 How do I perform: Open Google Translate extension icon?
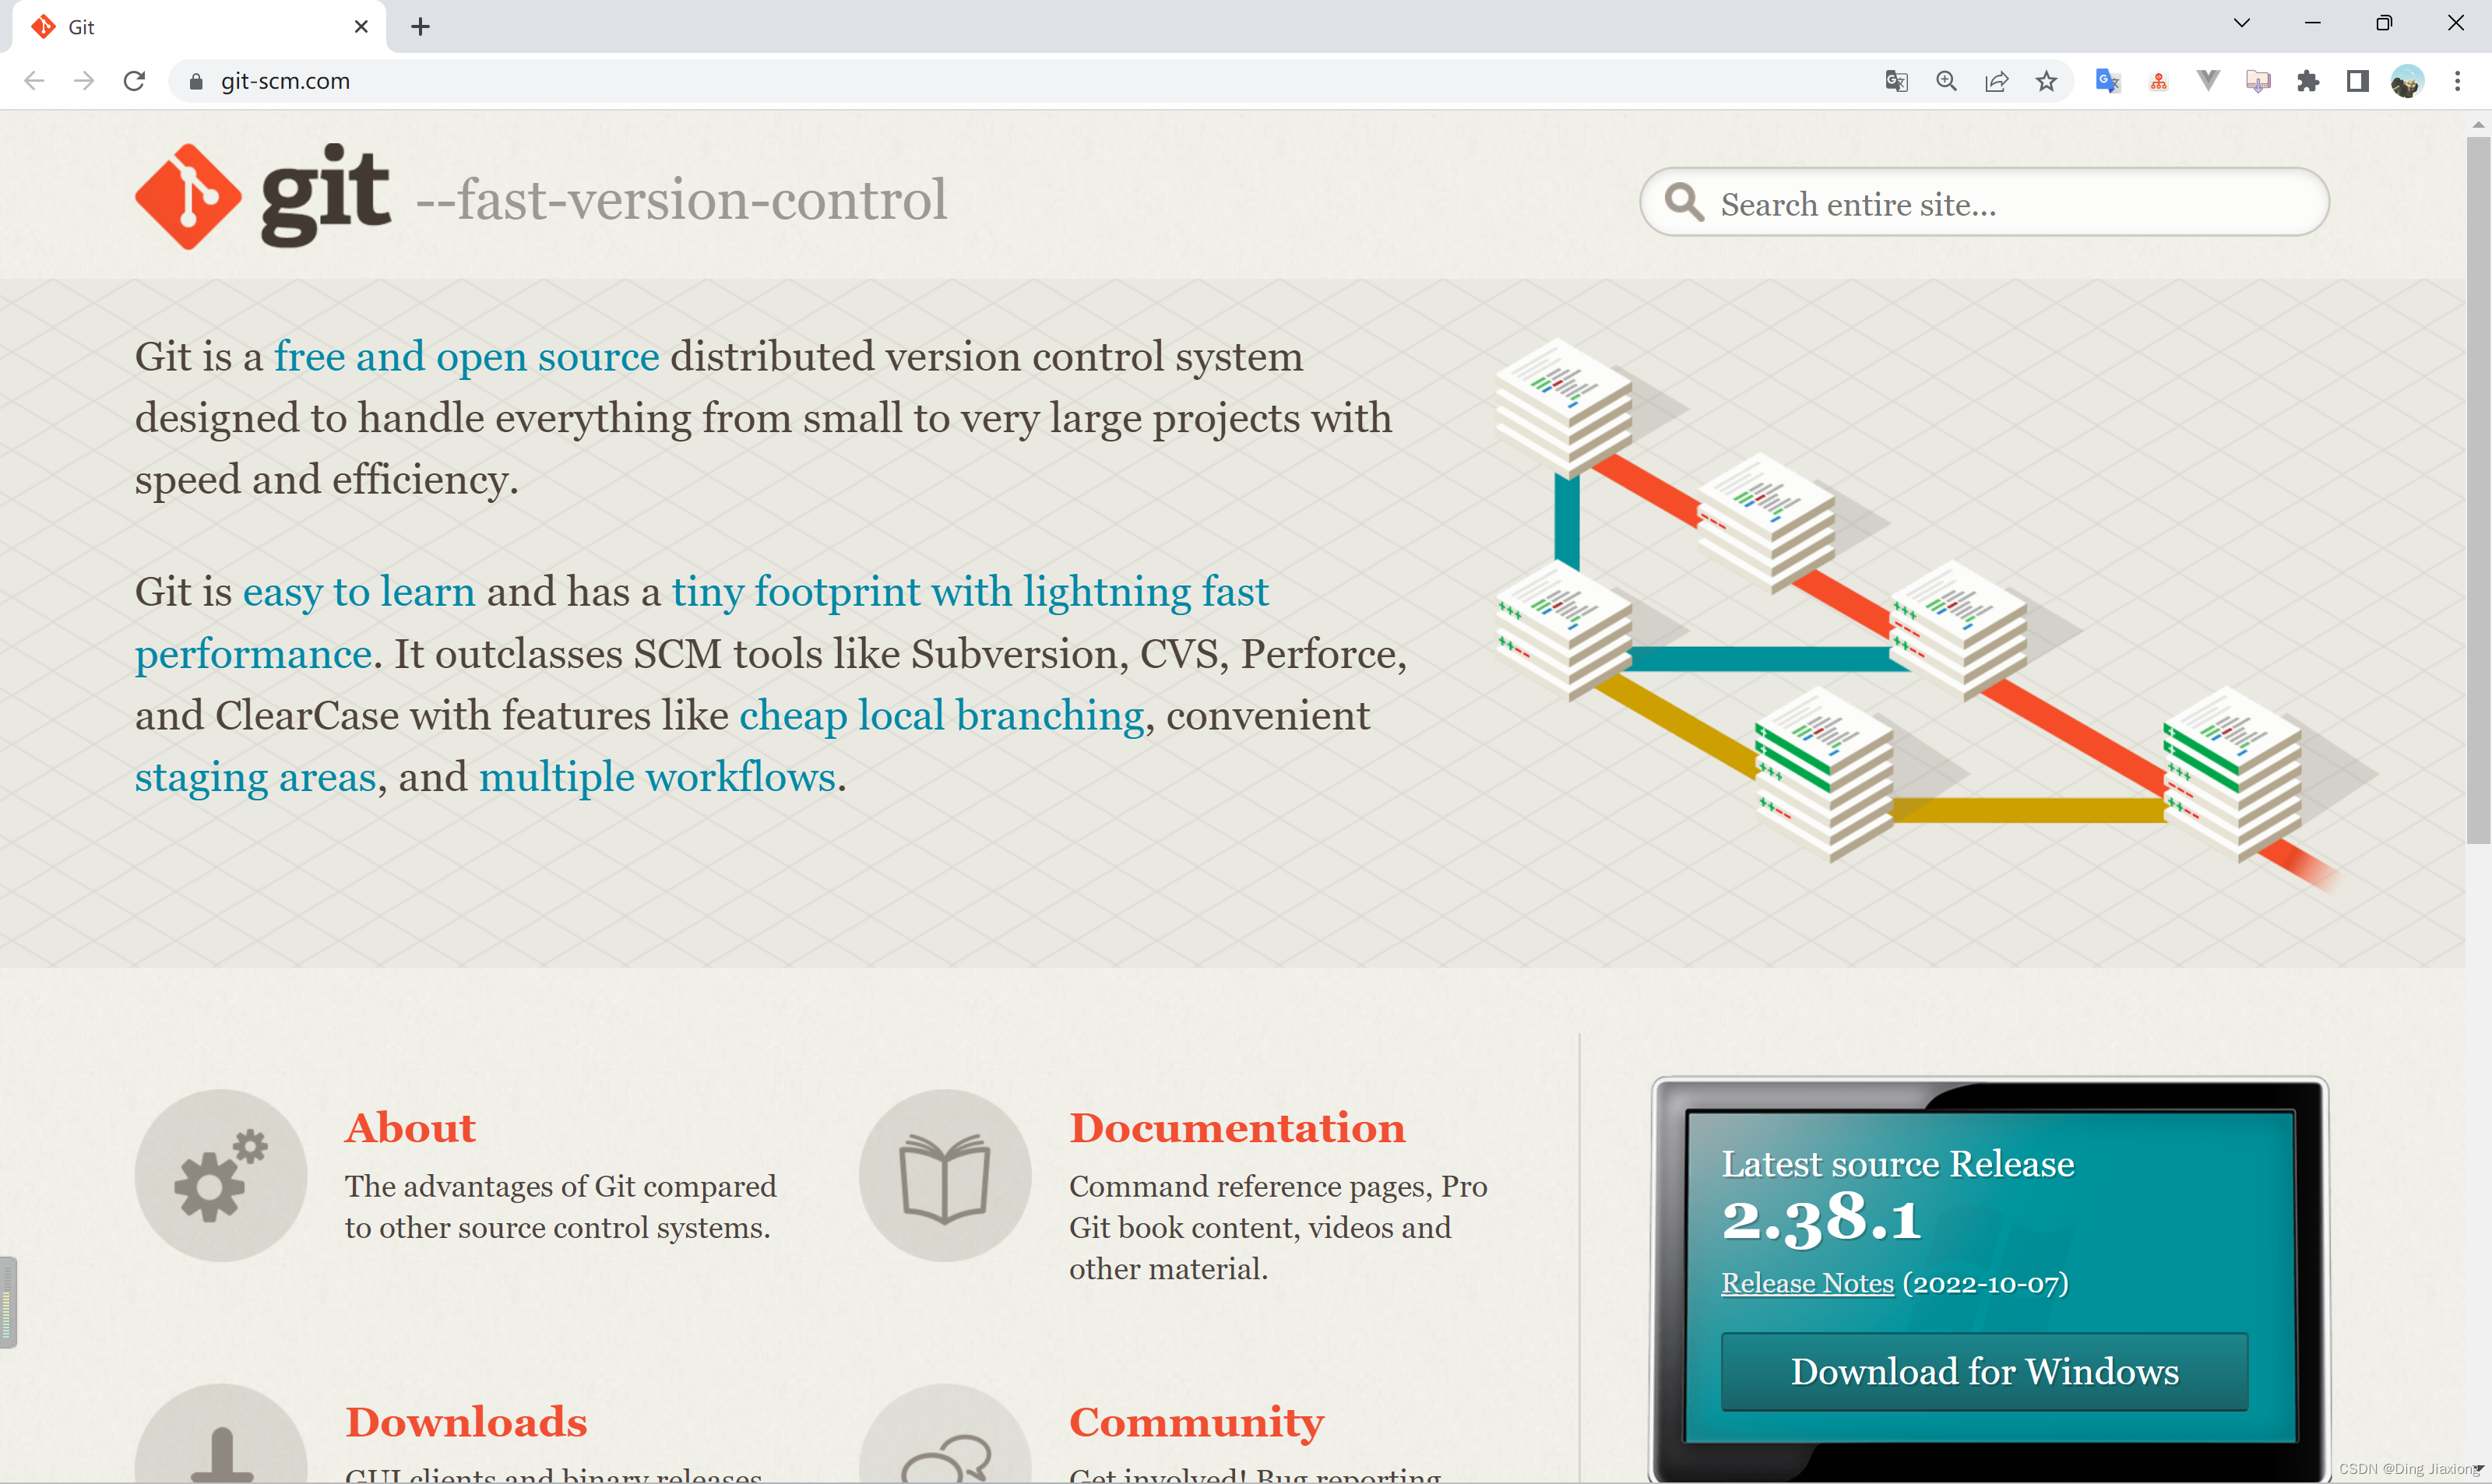tap(2108, 81)
